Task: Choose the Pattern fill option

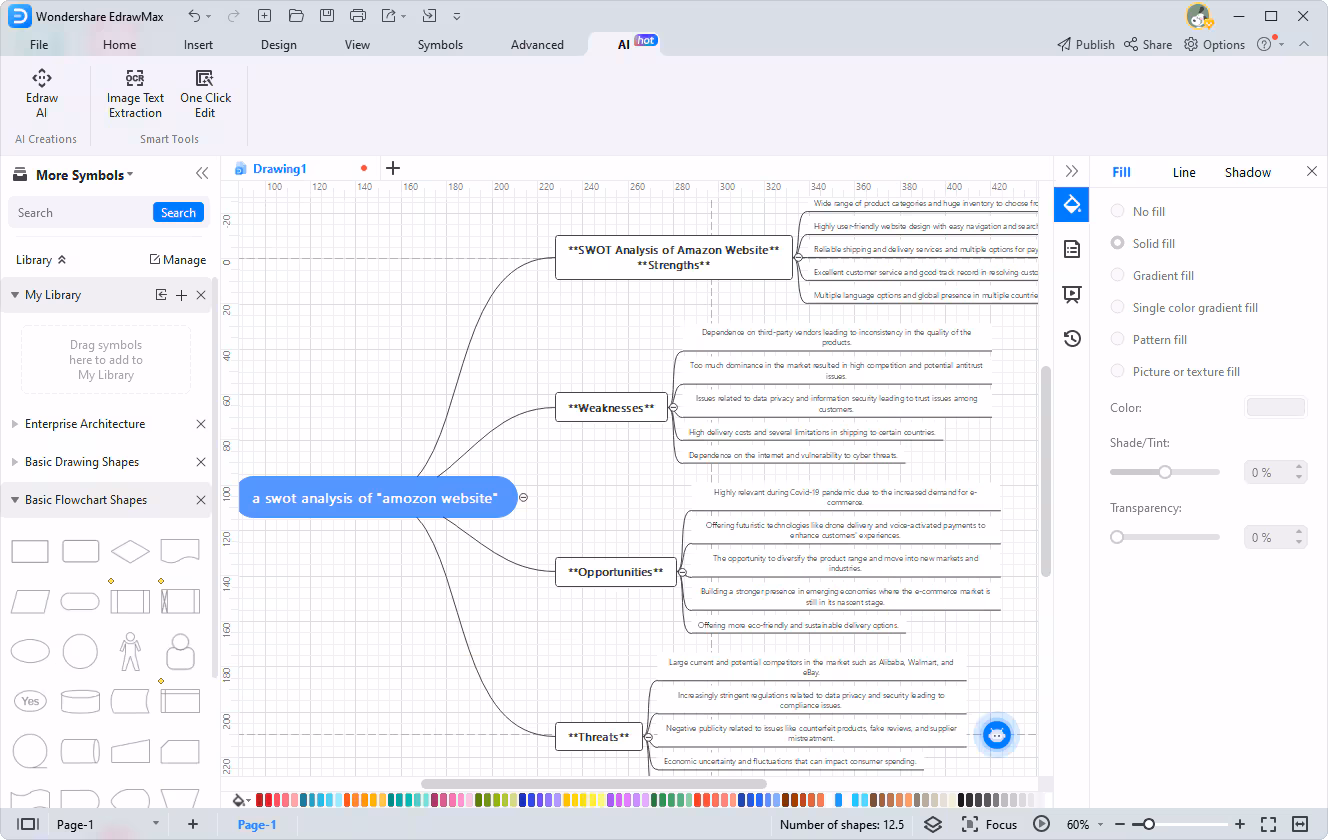Action: (x=1149, y=339)
